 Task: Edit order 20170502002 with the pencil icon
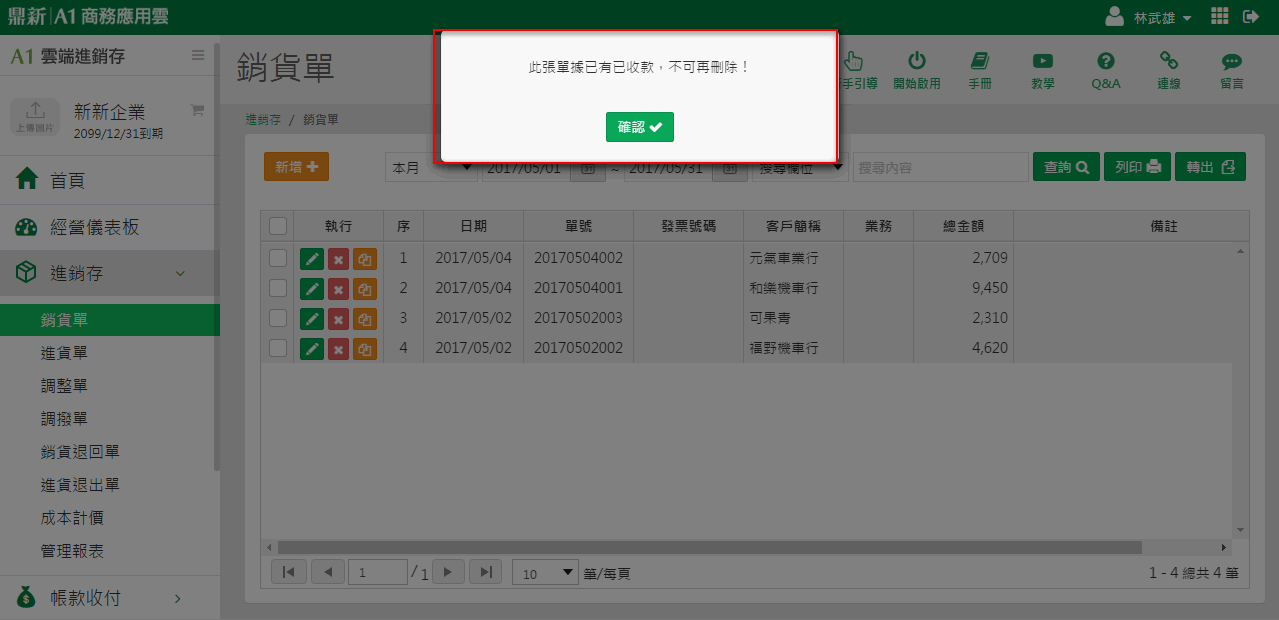pyautogui.click(x=312, y=349)
